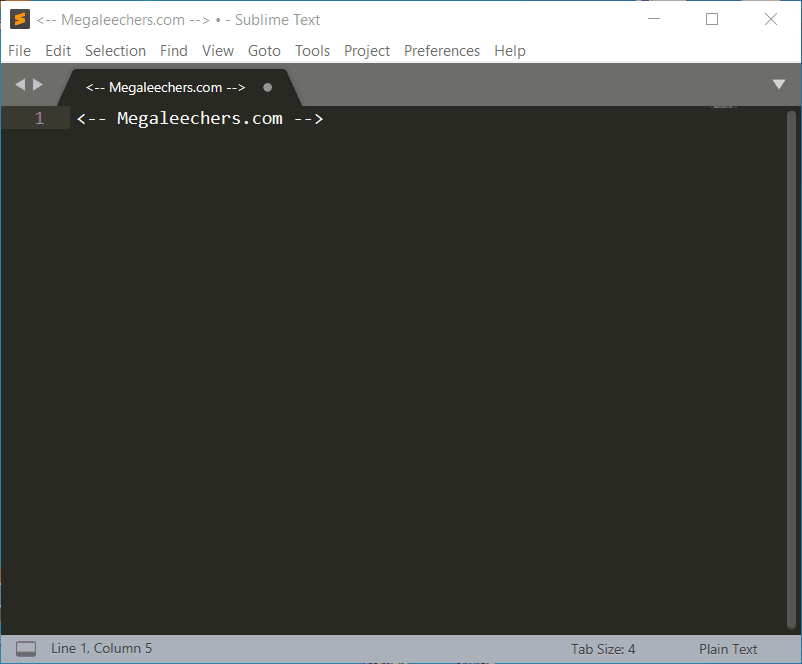Screen dimensions: 802x664
Task: Go to next tab with right arrow
Action: (38, 84)
